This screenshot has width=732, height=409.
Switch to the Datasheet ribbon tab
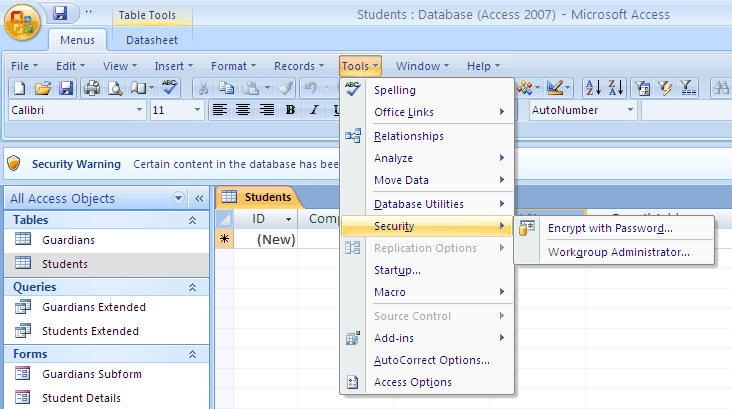pyautogui.click(x=152, y=40)
